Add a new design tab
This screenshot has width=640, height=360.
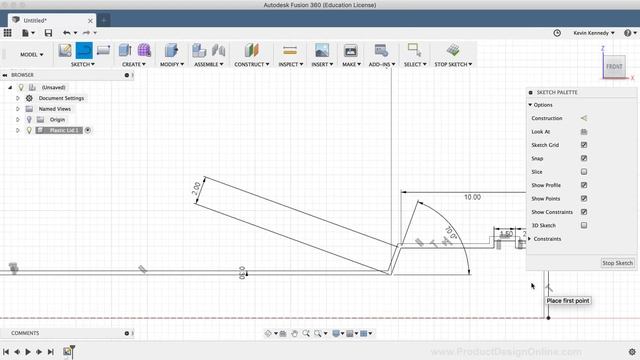(104, 20)
